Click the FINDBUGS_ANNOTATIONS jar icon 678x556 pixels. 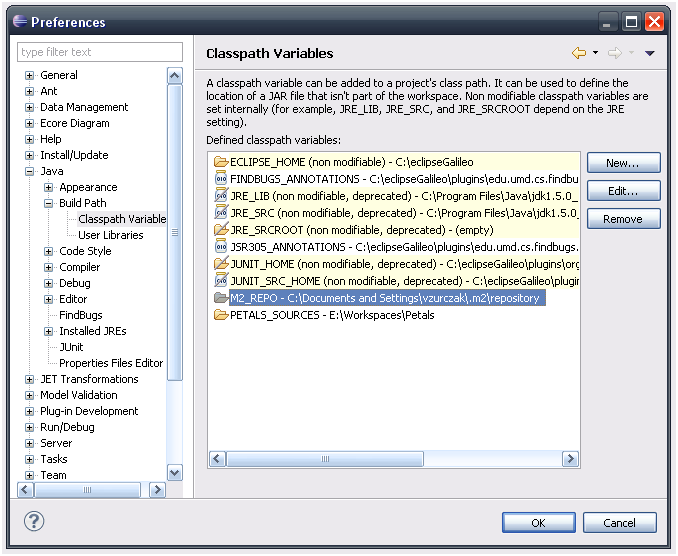221,178
